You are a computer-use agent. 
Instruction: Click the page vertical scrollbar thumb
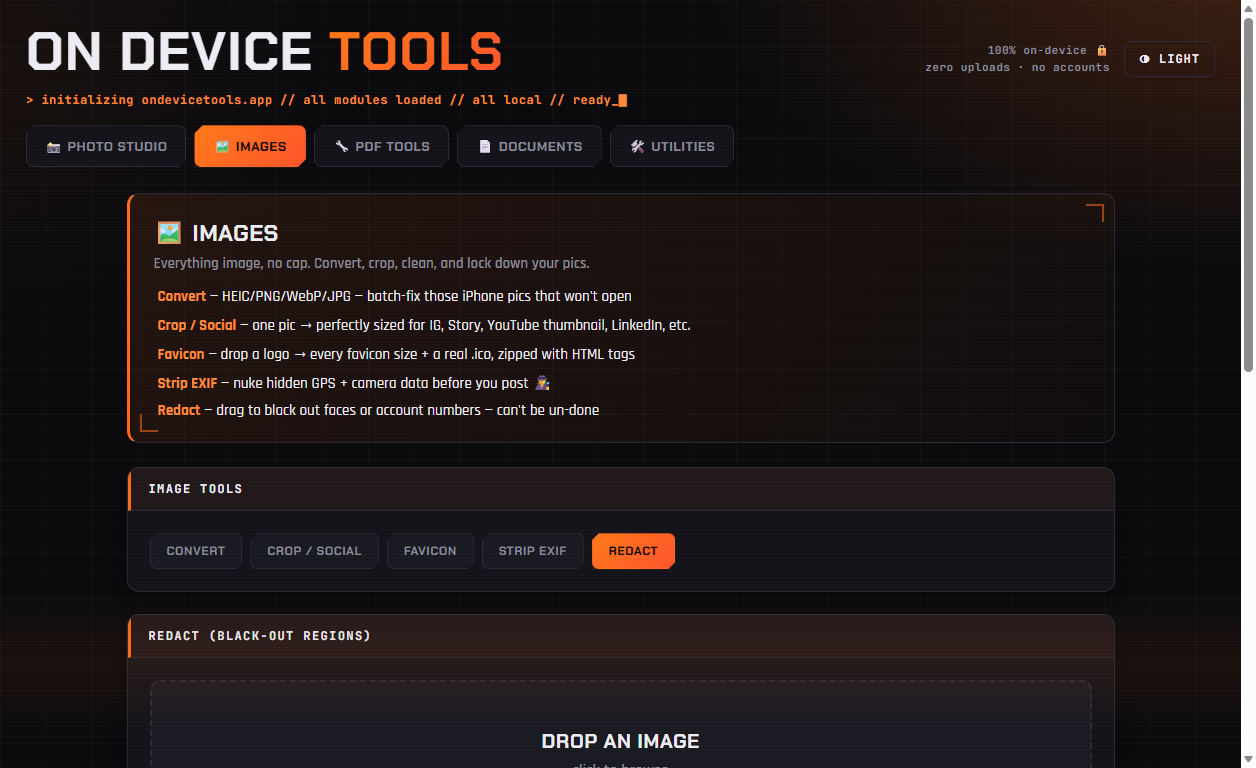(x=1247, y=196)
